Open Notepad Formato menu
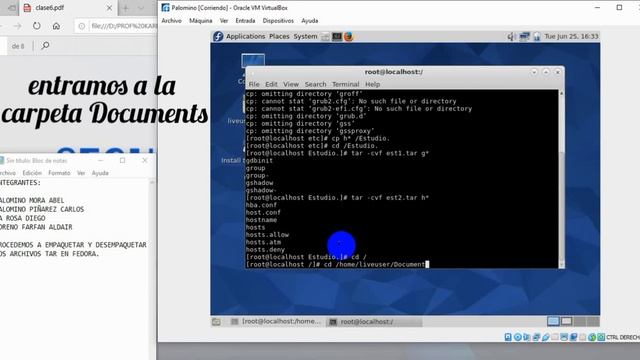 tap(59, 173)
